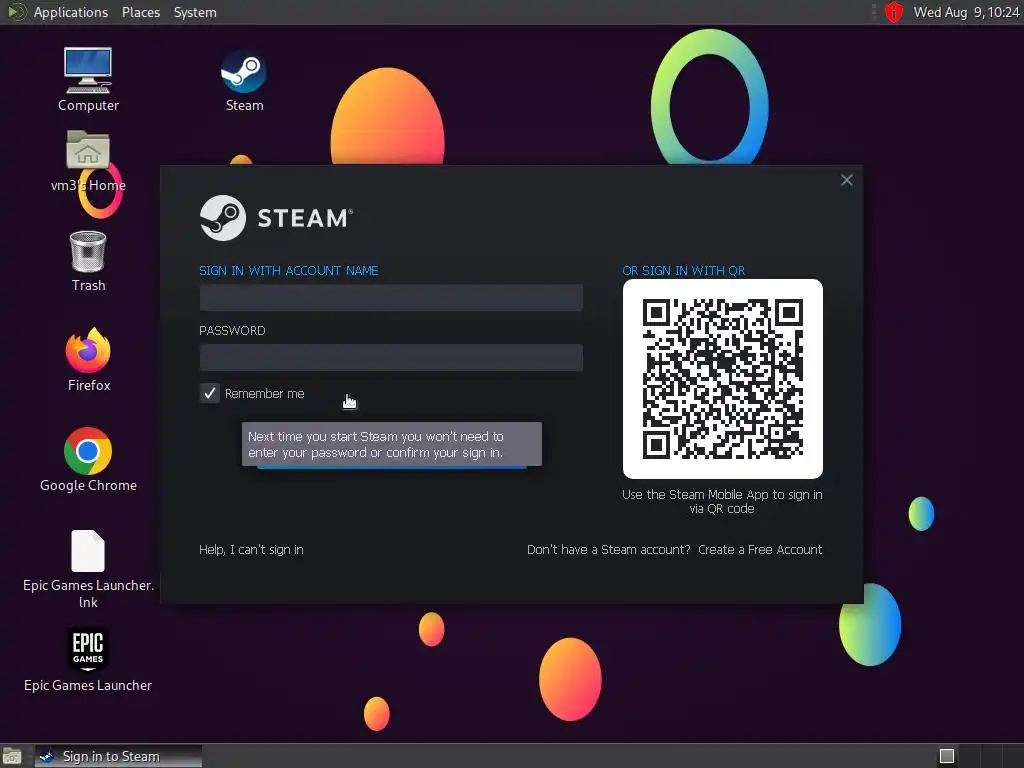Close the Steam sign-in dialog

[846, 180]
